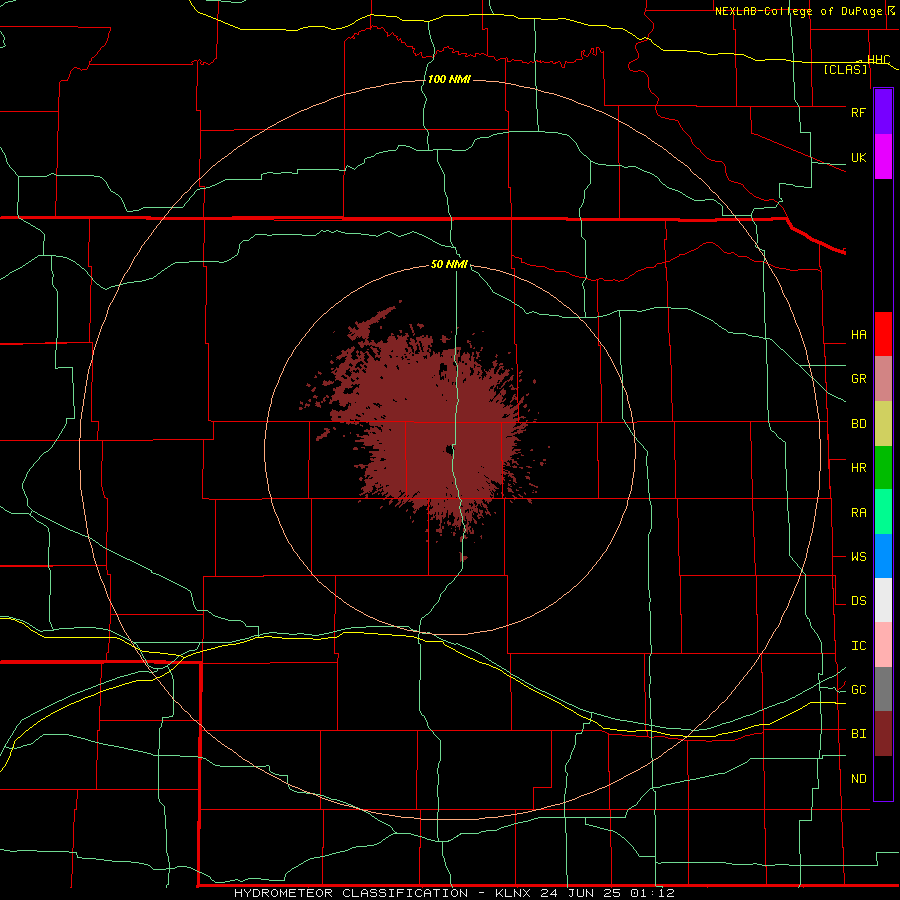
Task: Click the HYDROMETEOR CLASSIFICATION caption text
Action: [351, 893]
